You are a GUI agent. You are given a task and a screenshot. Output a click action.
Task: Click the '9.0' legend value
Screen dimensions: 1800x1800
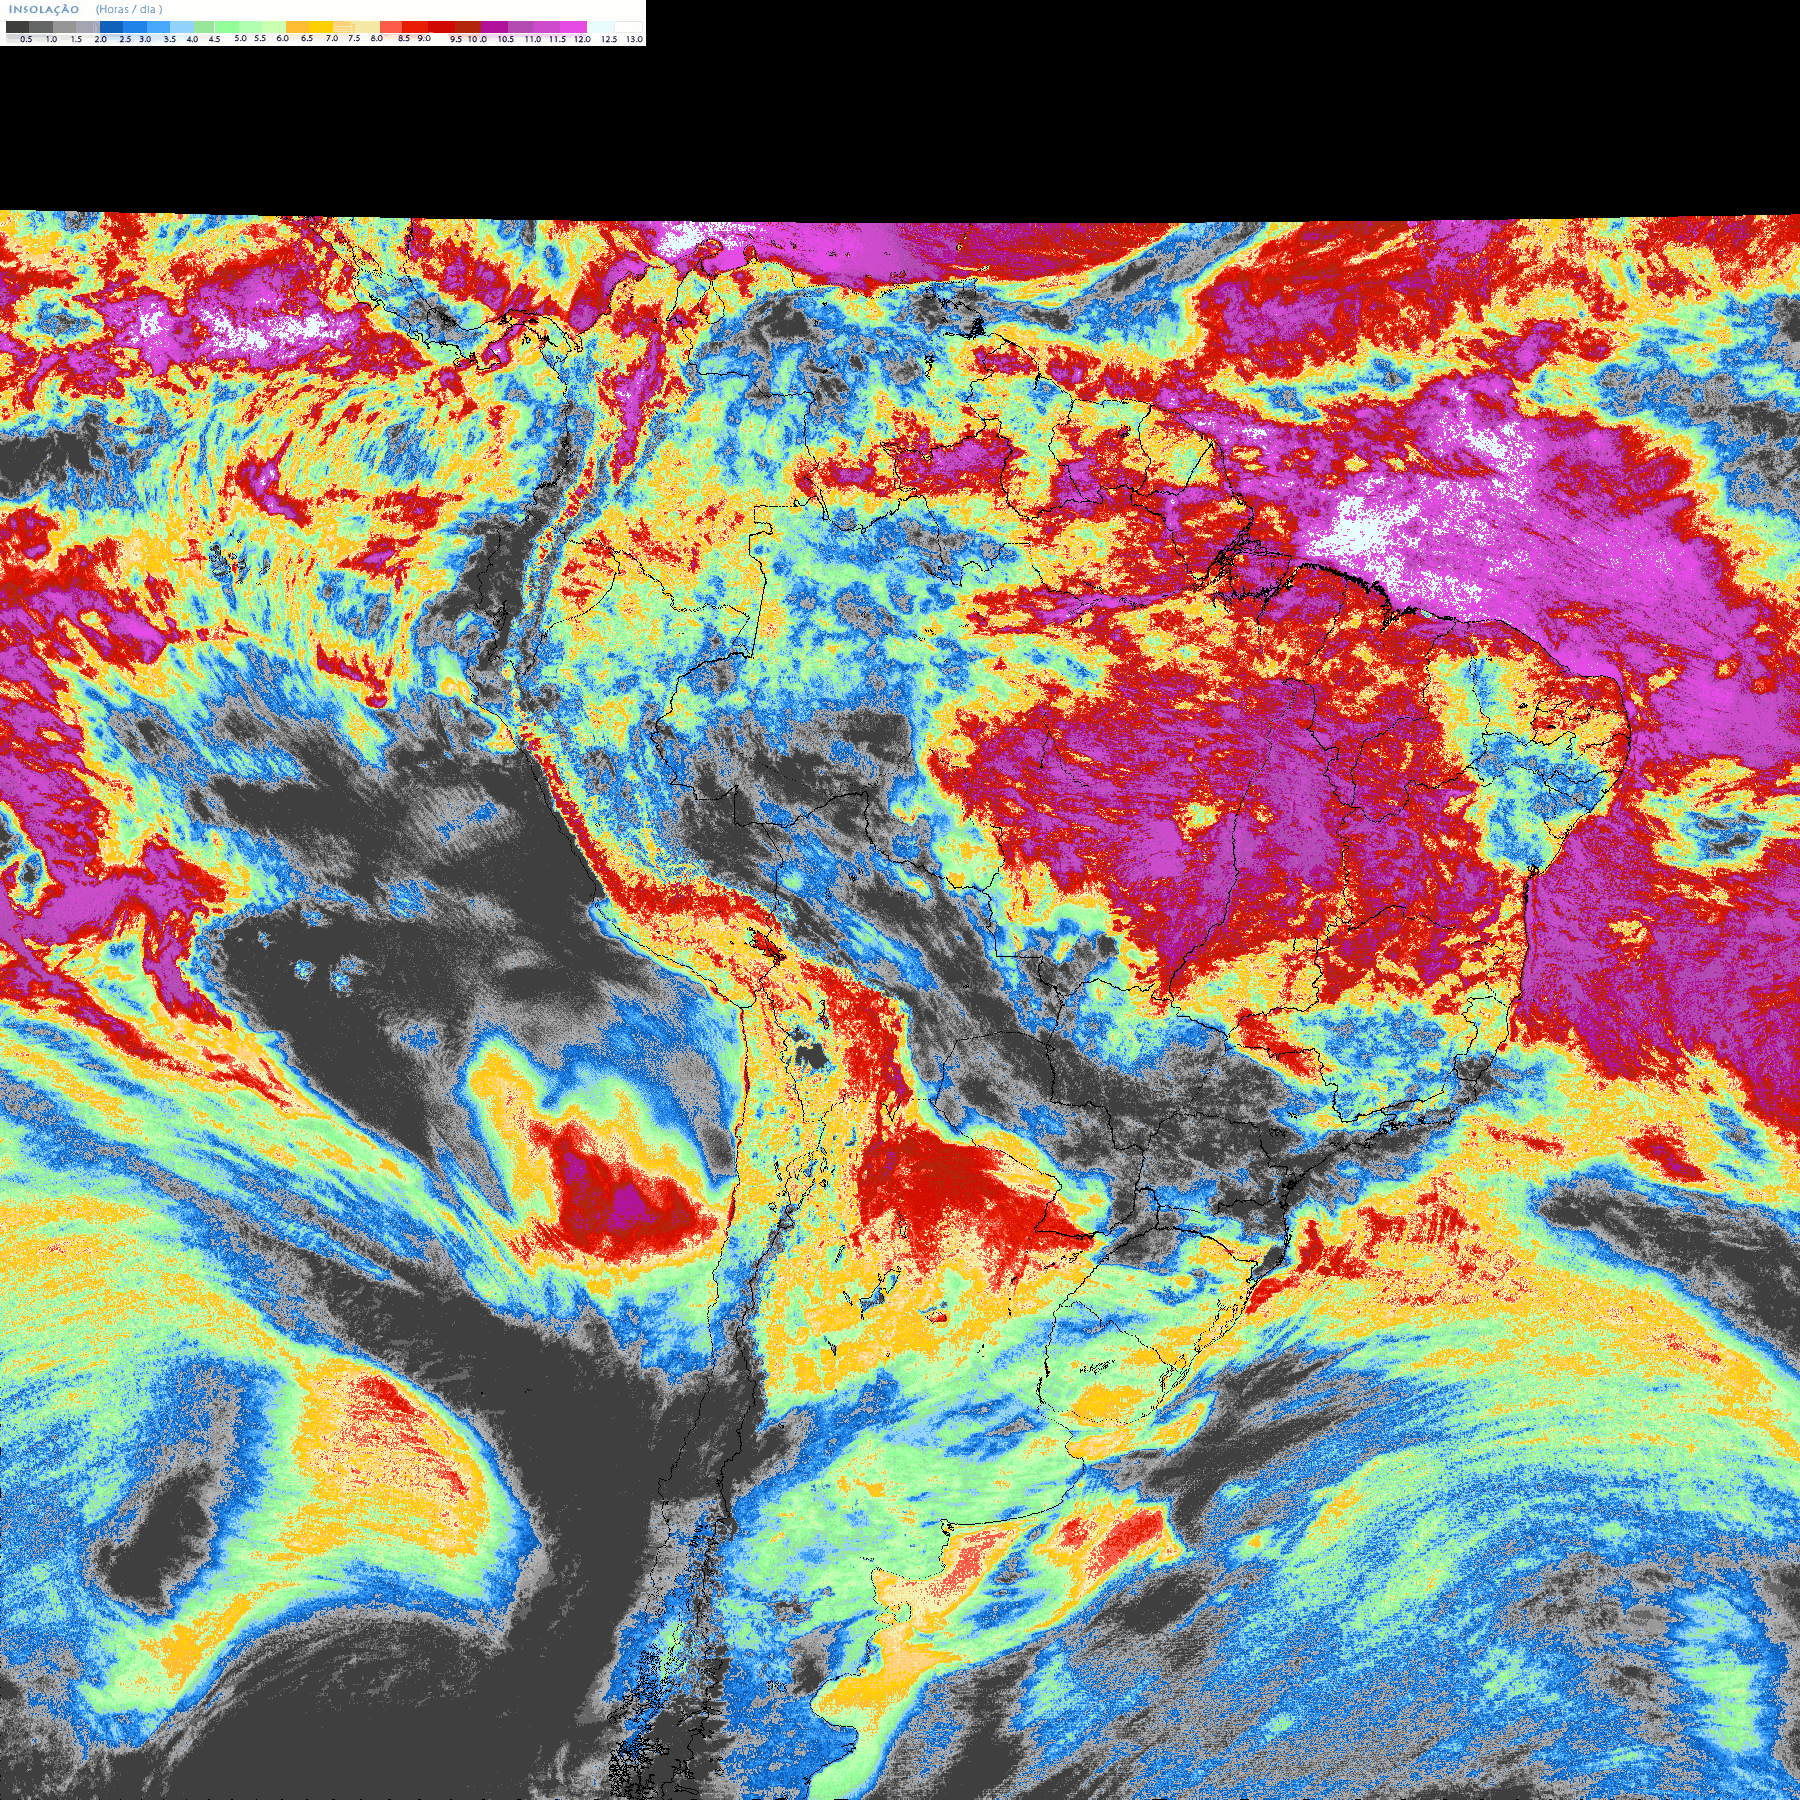(424, 38)
